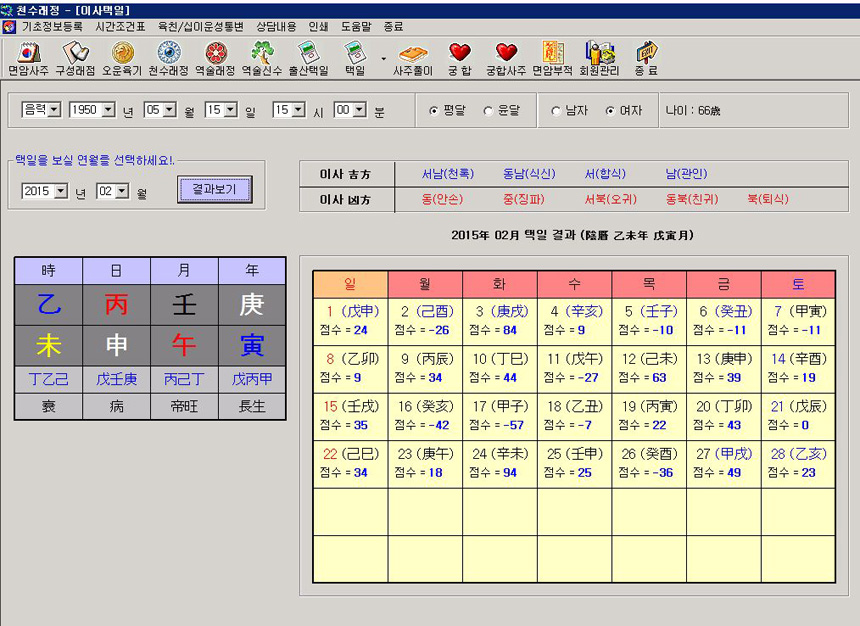
Task: Open the 회원관리 members icon
Action: (x=599, y=58)
